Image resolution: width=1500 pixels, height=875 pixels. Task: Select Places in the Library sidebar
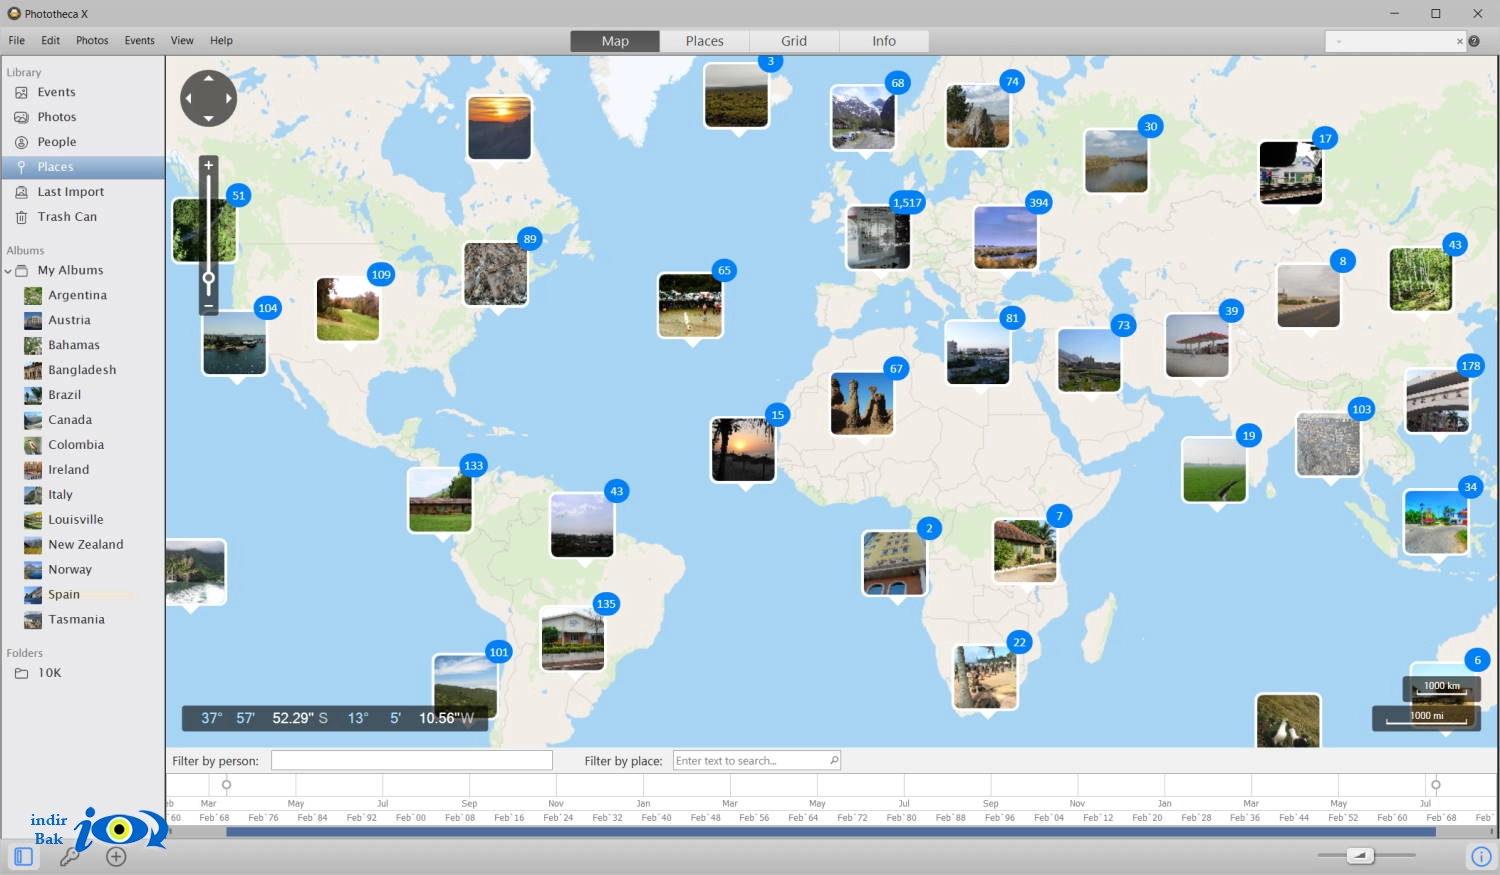(x=82, y=167)
